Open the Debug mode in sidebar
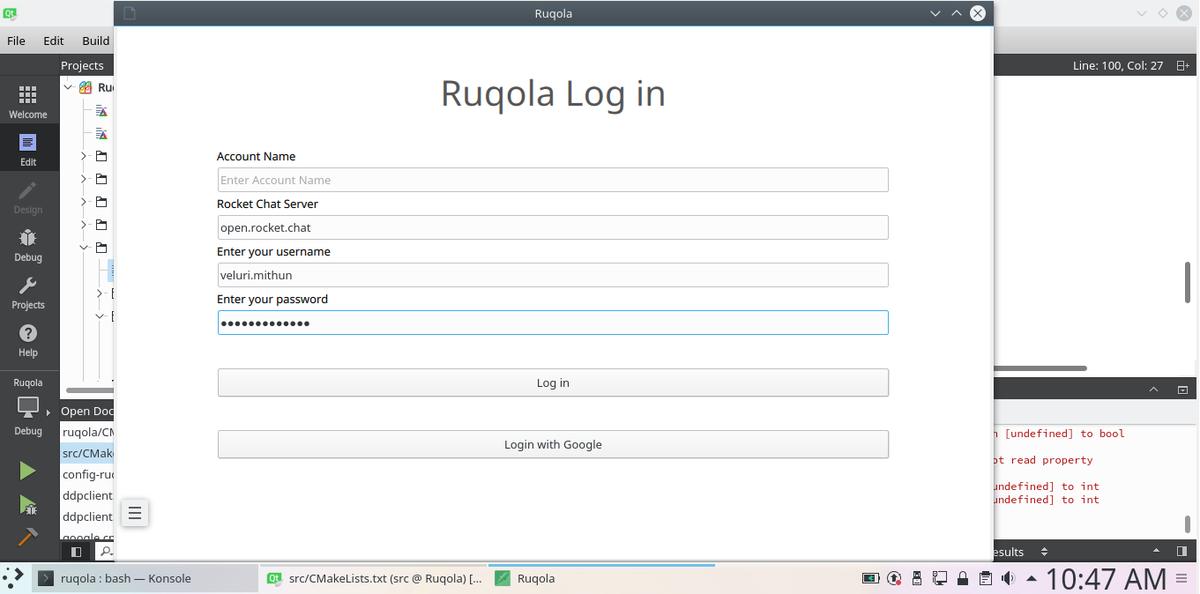Viewport: 1200px width, 594px height. tap(28, 244)
